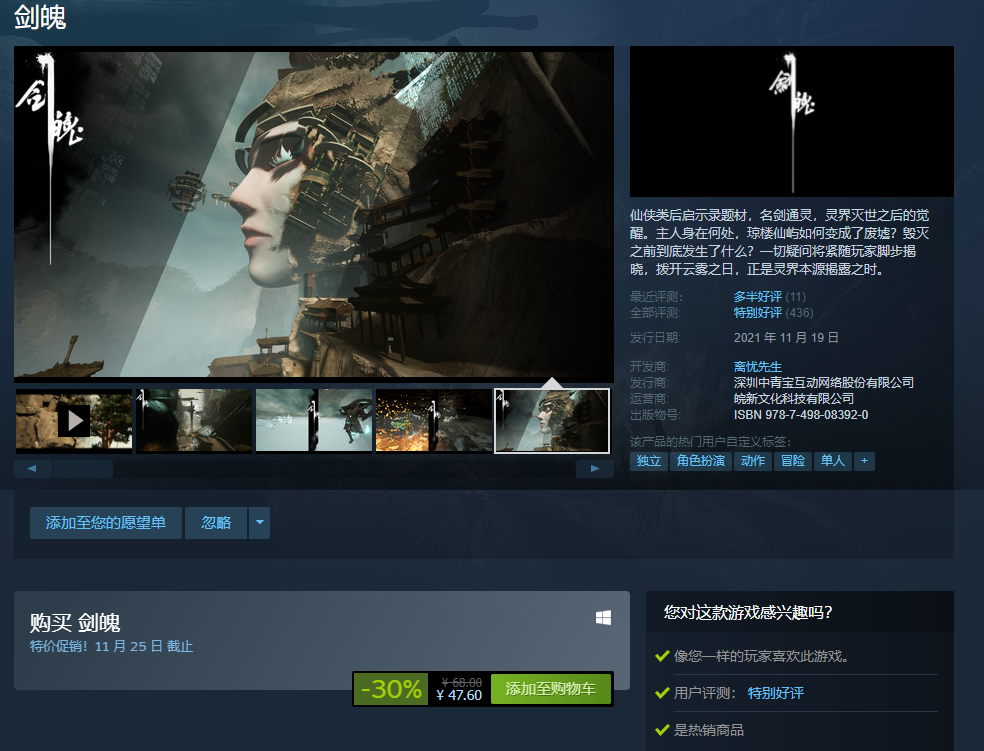
Task: Click 像您一样的玩家喜欢此游戏 text
Action: [x=761, y=656]
